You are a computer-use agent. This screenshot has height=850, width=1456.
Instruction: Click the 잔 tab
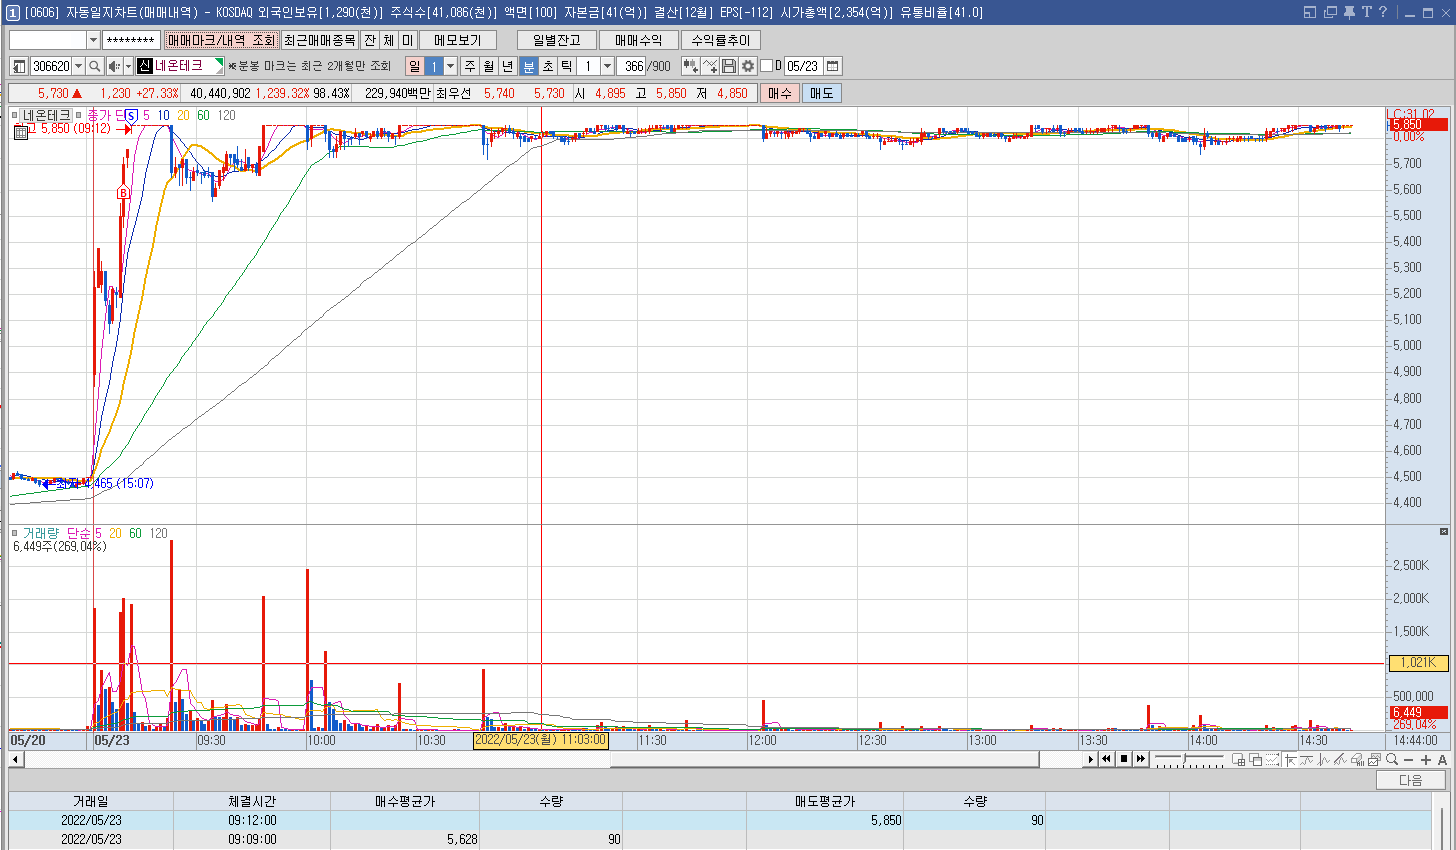coord(369,40)
